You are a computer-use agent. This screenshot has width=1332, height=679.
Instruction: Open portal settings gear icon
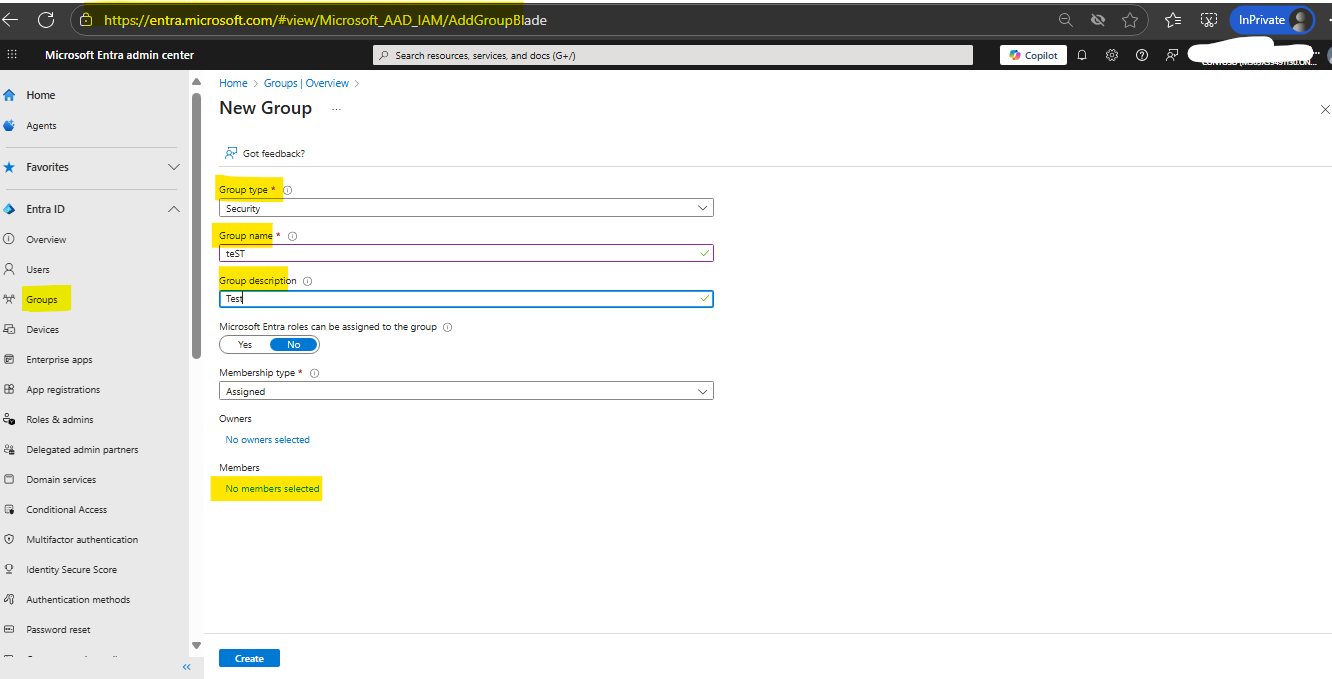click(x=1112, y=55)
